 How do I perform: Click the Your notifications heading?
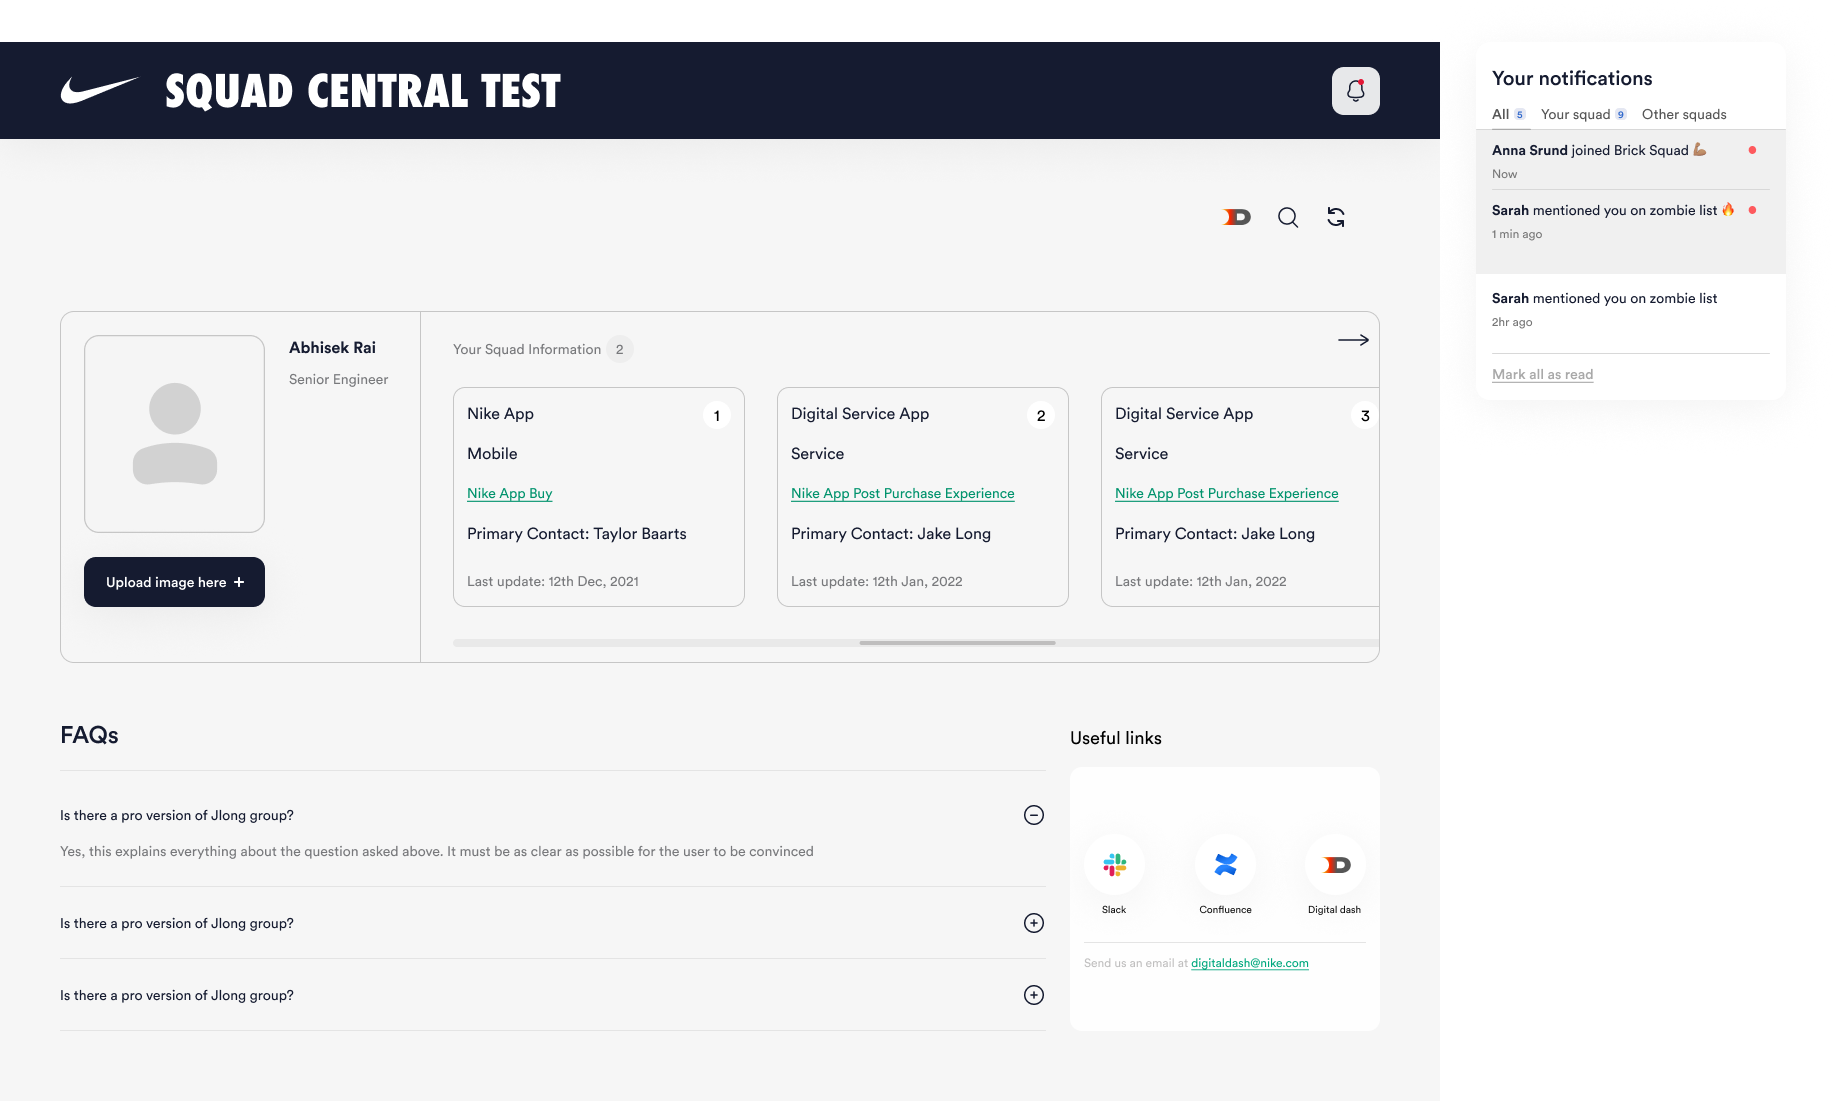[1572, 78]
